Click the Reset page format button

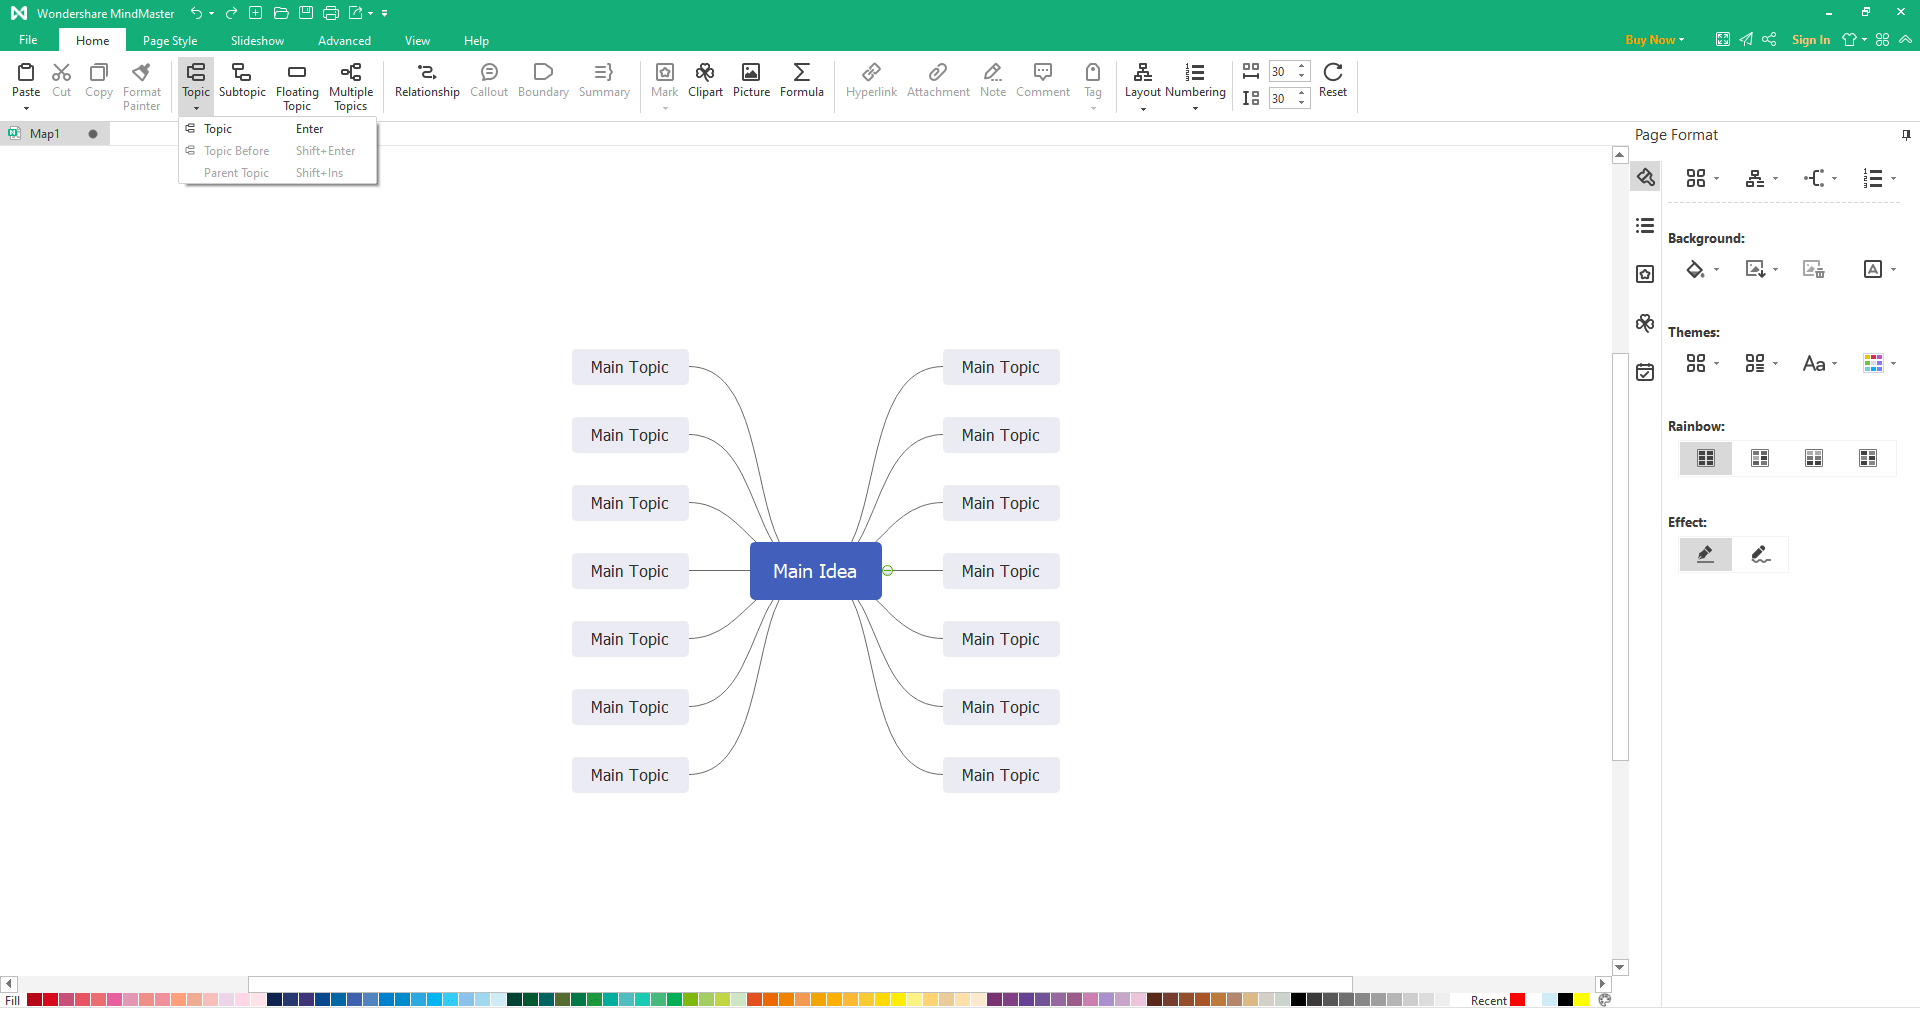coord(1332,80)
